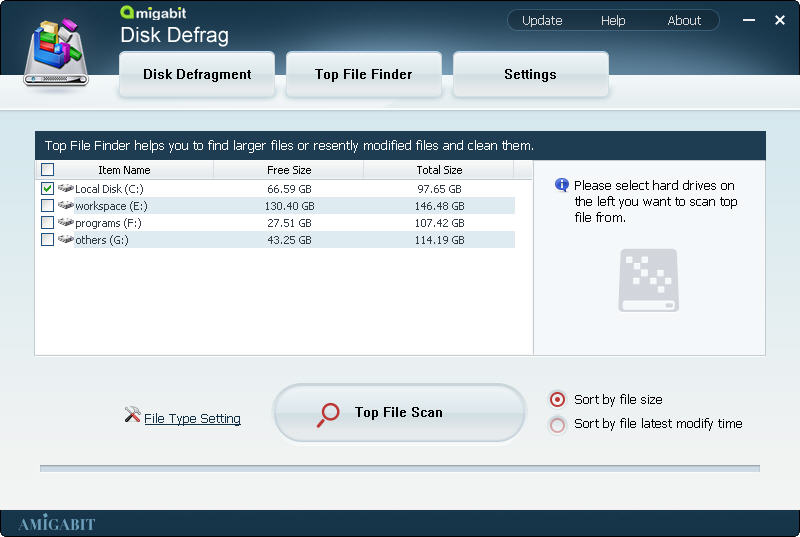Click the blue info icon in the hint panel
This screenshot has height=537, width=800.
click(x=562, y=185)
